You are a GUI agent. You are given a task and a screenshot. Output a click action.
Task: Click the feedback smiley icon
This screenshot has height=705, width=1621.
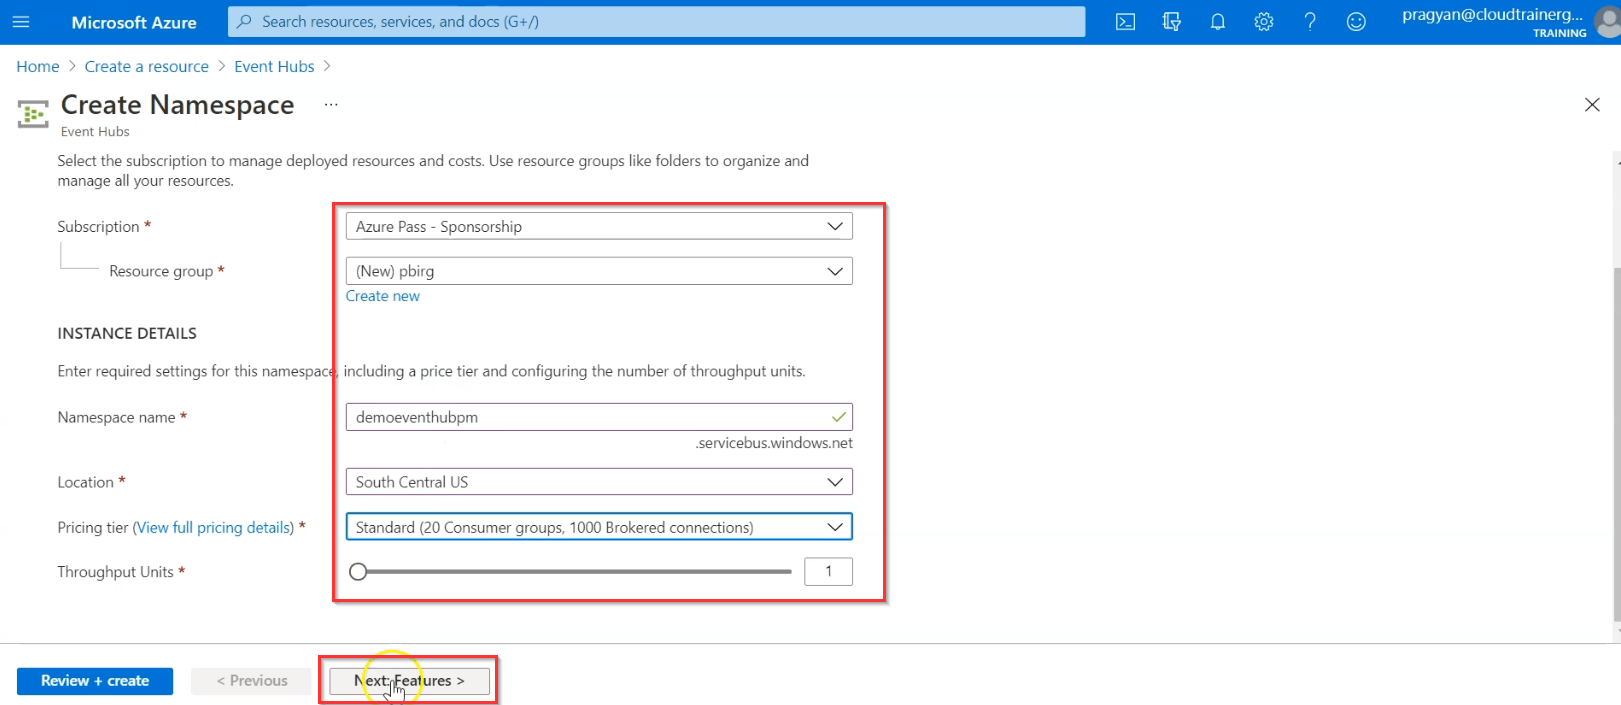point(1356,22)
